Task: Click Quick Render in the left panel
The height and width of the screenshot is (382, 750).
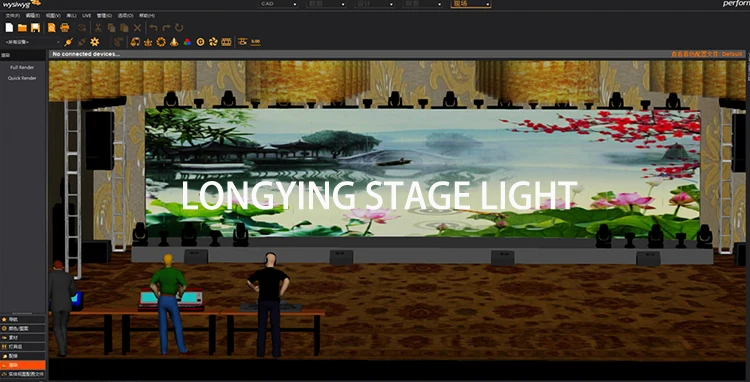Action: 22,78
